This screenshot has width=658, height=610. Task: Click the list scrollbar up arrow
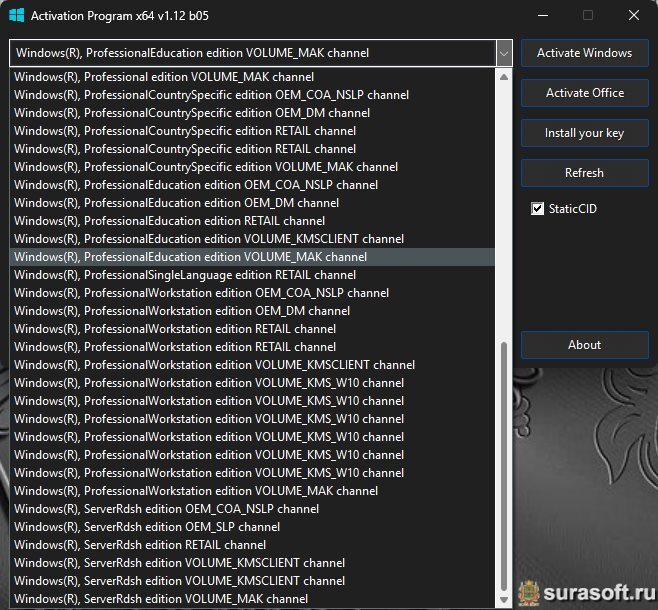pos(504,77)
